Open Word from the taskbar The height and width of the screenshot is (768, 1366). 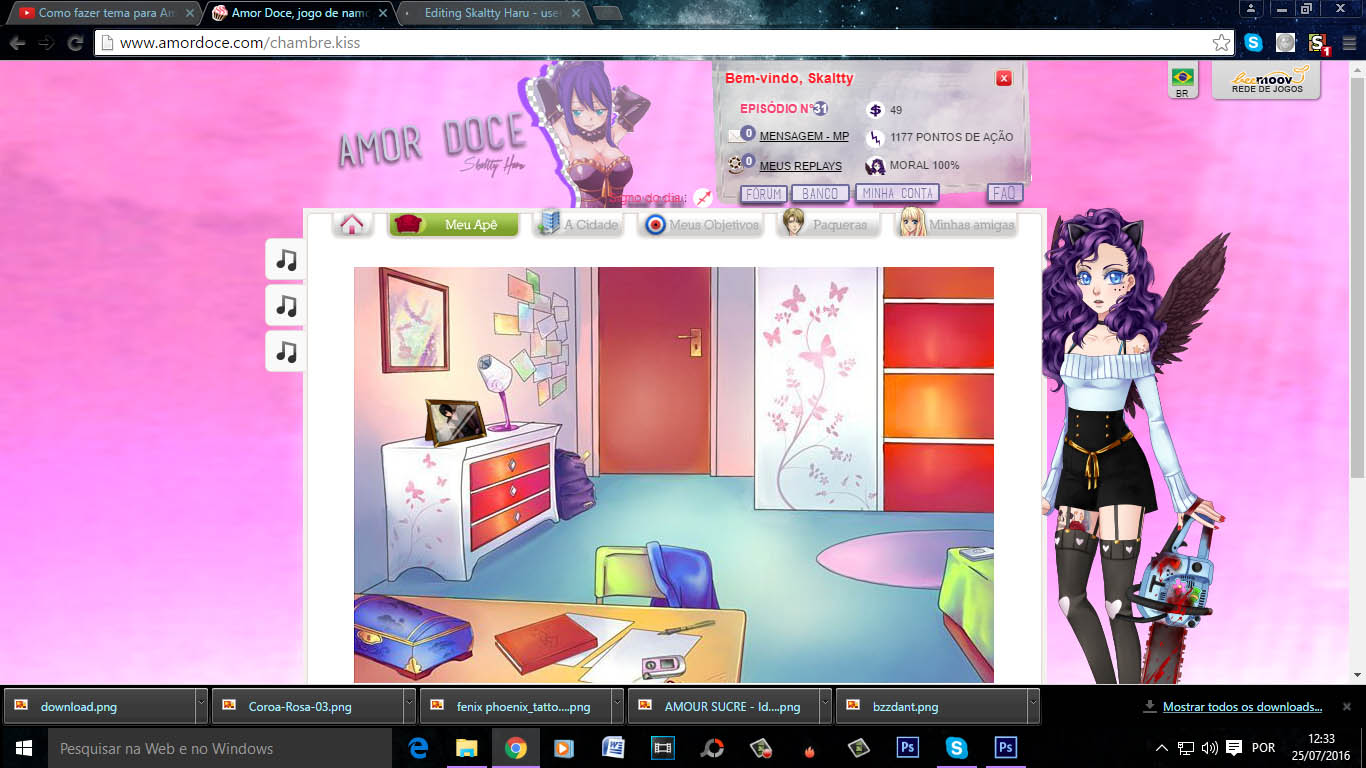(613, 748)
